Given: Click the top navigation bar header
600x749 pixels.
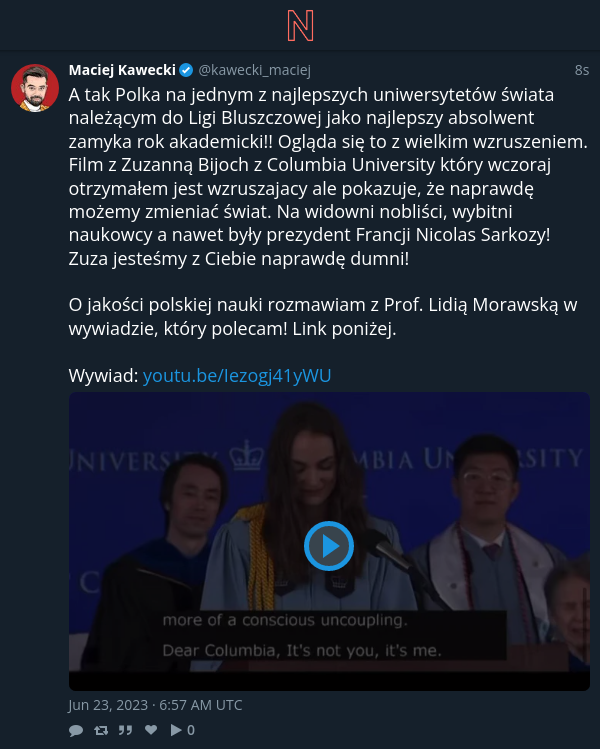Looking at the screenshot, I should (300, 25).
